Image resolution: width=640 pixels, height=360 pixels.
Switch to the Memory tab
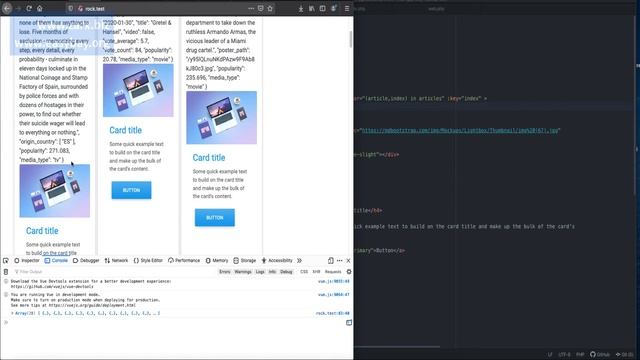[217, 260]
